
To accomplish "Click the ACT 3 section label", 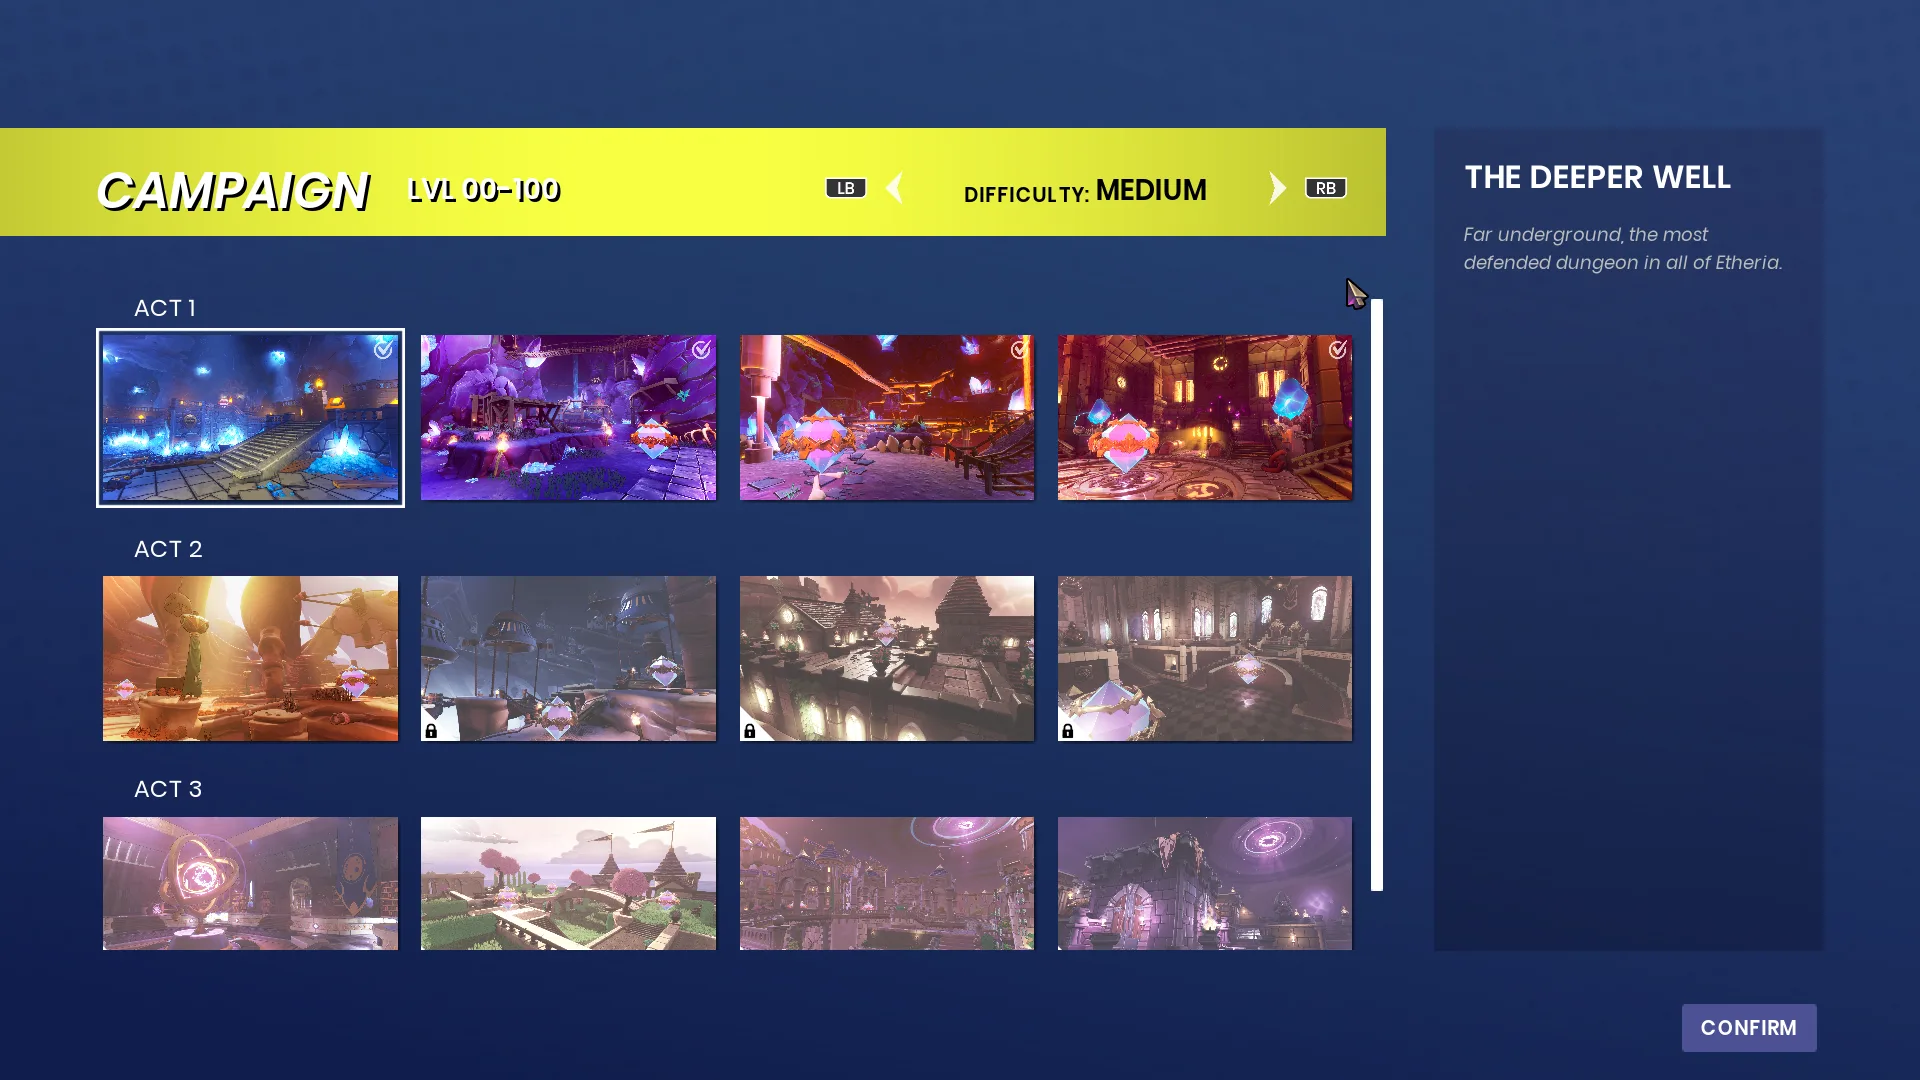I will click(168, 789).
